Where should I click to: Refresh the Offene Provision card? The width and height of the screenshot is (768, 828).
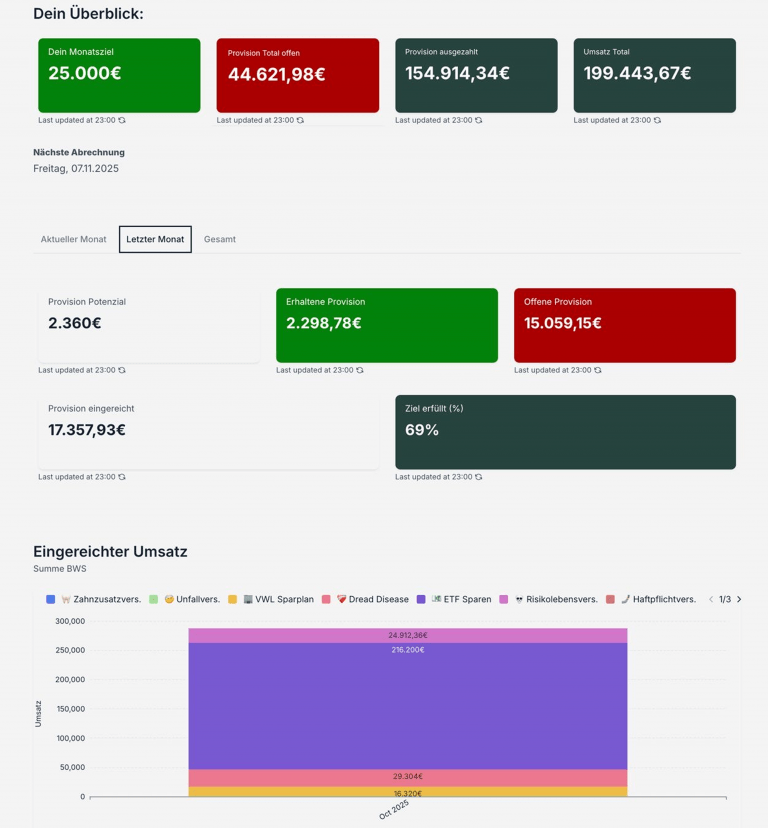(x=598, y=370)
